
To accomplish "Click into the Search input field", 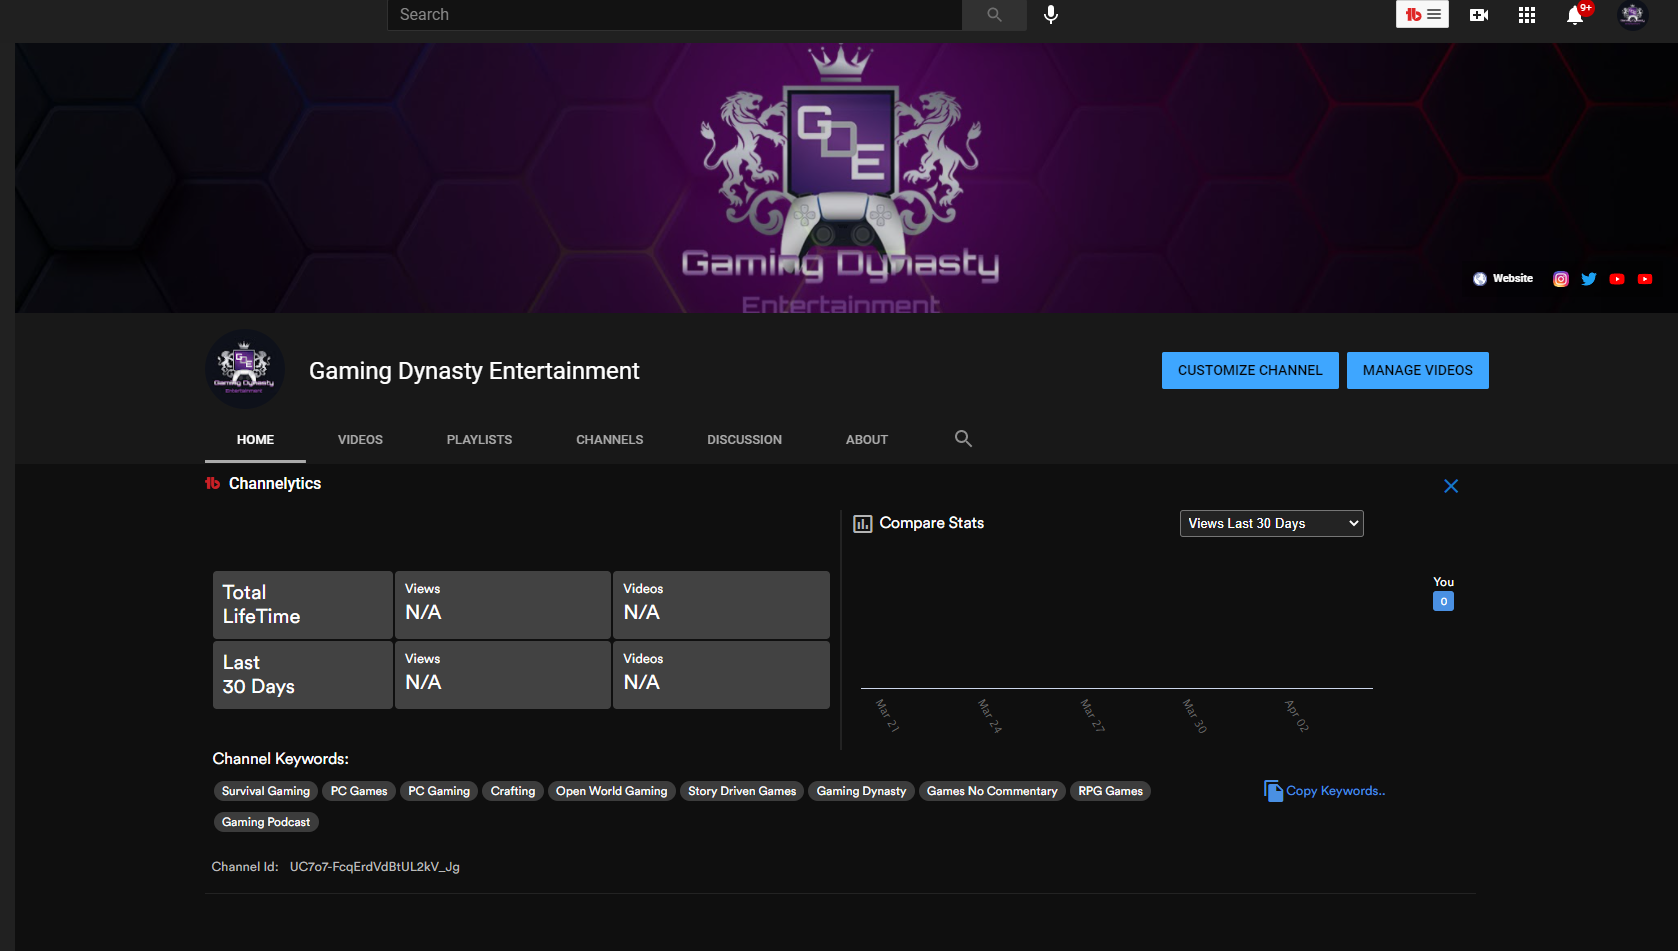I will click(674, 15).
